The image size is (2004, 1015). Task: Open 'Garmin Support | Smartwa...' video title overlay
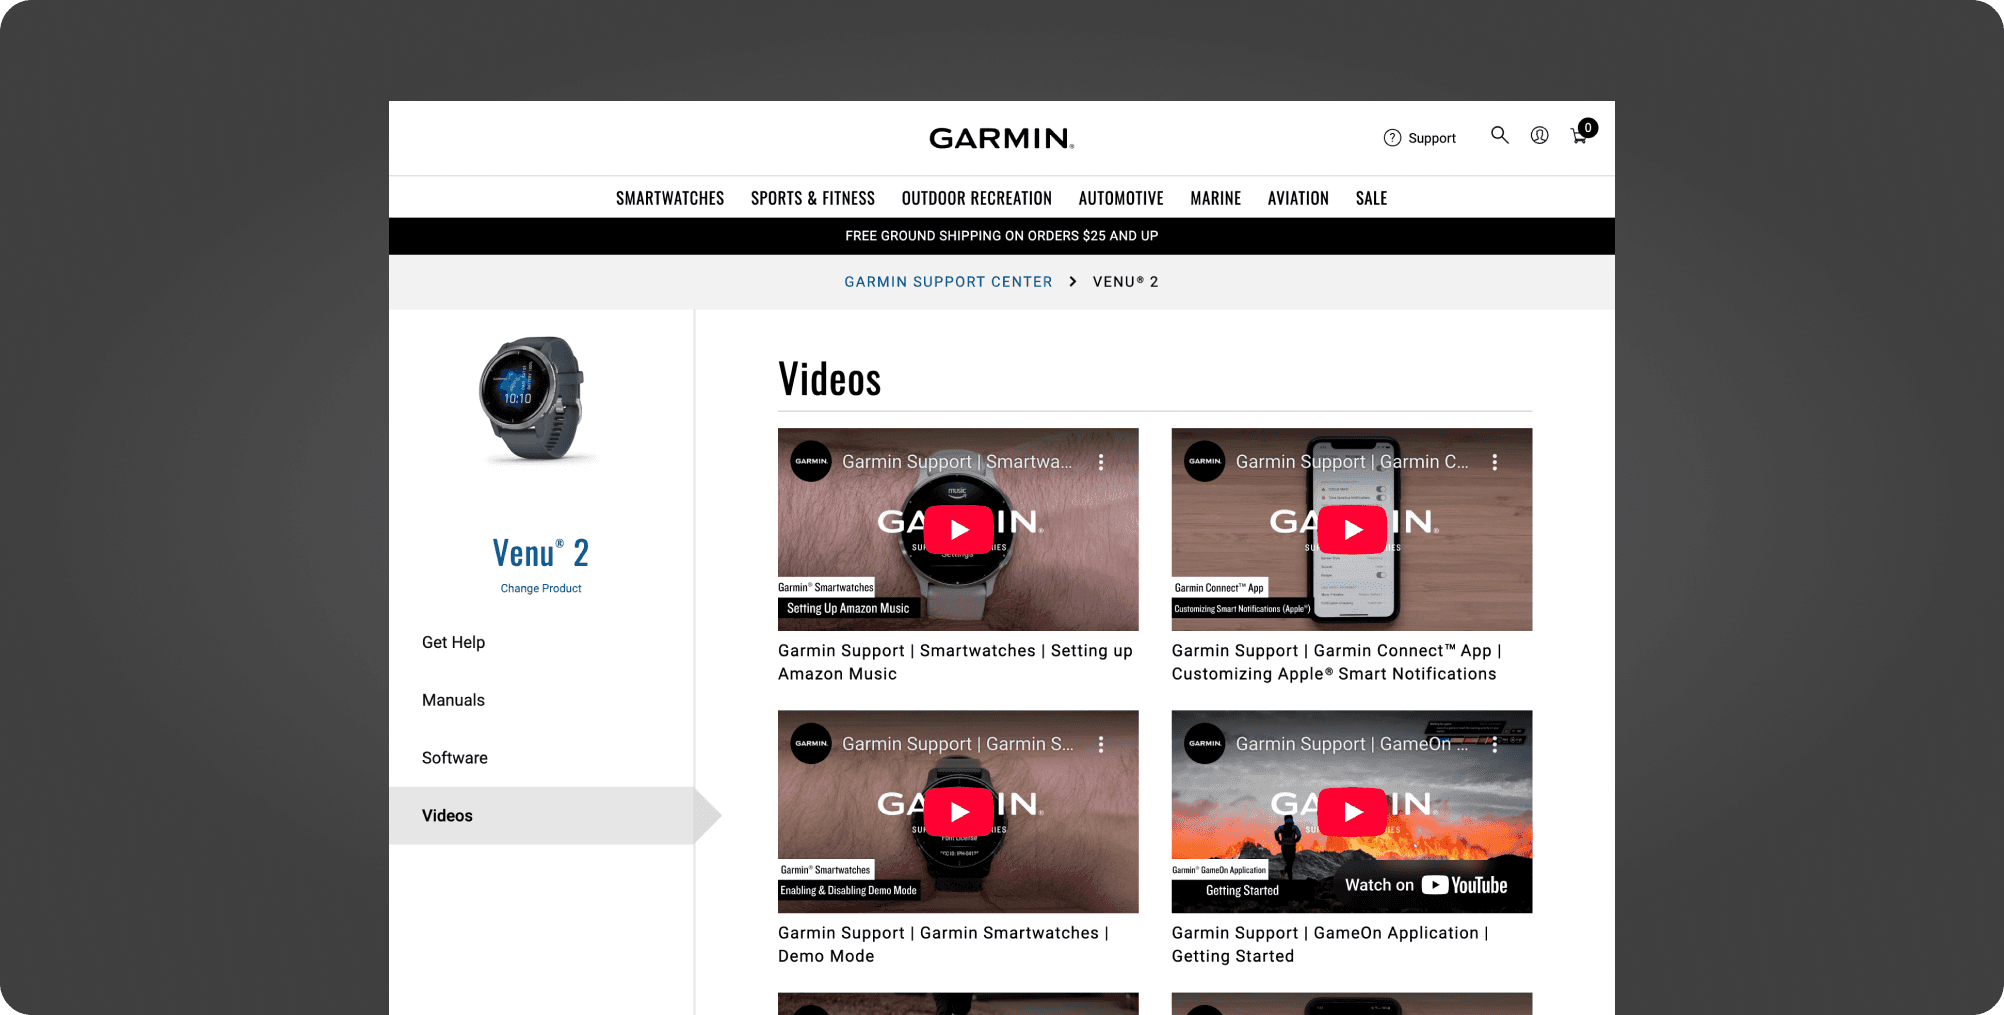(x=957, y=462)
